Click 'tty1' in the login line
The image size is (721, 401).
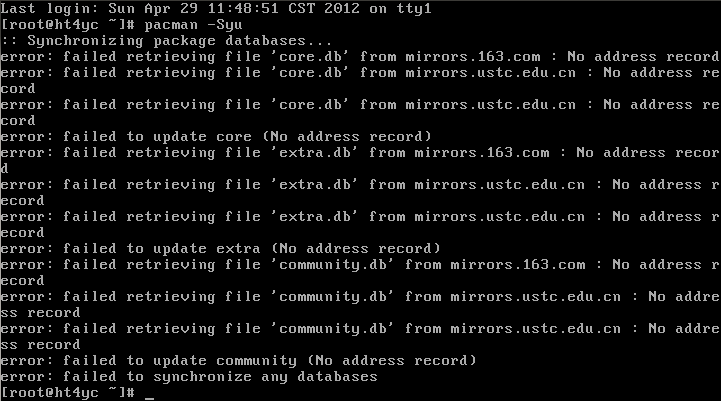coord(414,9)
